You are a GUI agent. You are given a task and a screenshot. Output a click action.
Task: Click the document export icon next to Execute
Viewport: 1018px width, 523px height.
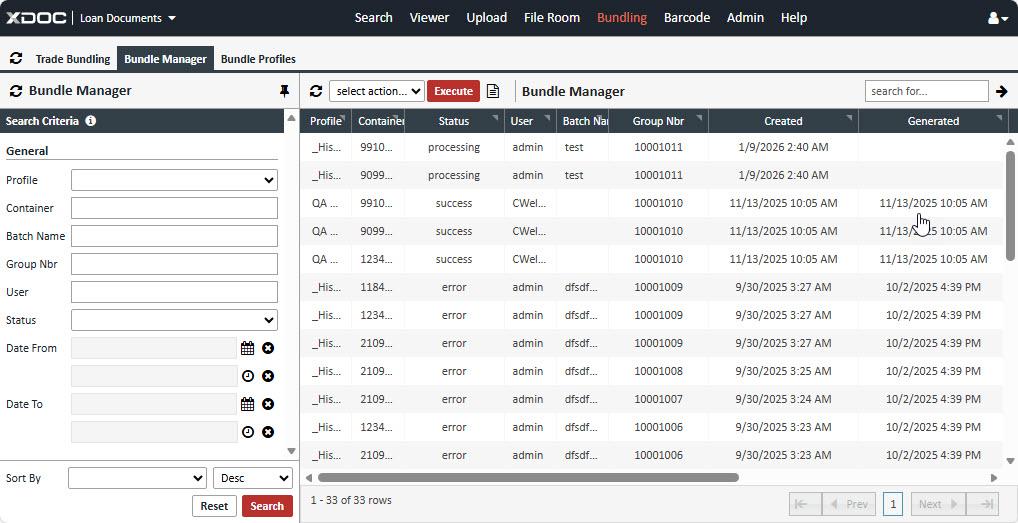[x=493, y=91]
